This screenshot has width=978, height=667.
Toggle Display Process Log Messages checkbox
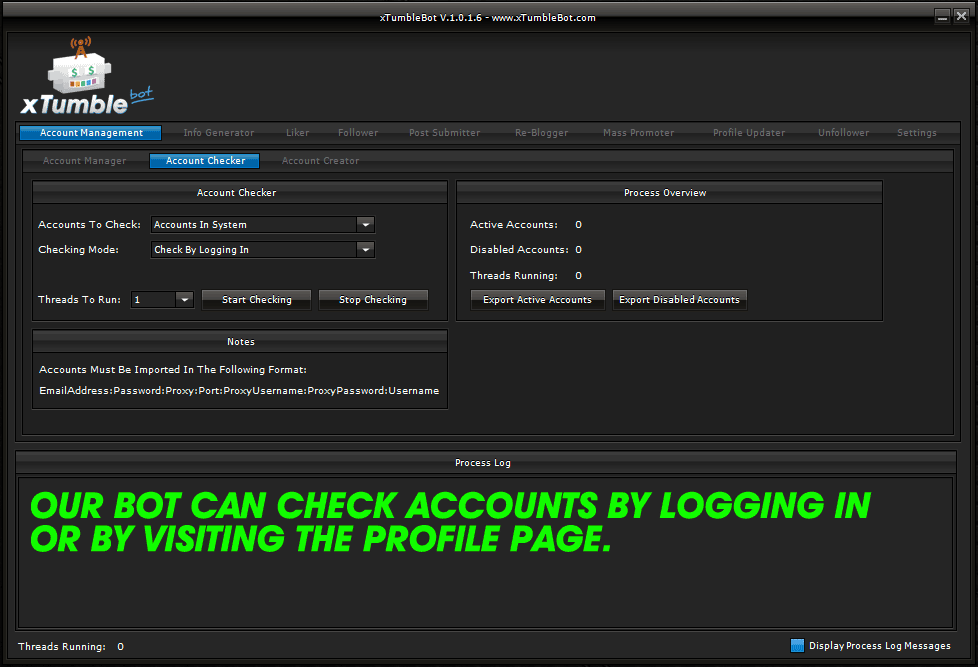pyautogui.click(x=797, y=646)
